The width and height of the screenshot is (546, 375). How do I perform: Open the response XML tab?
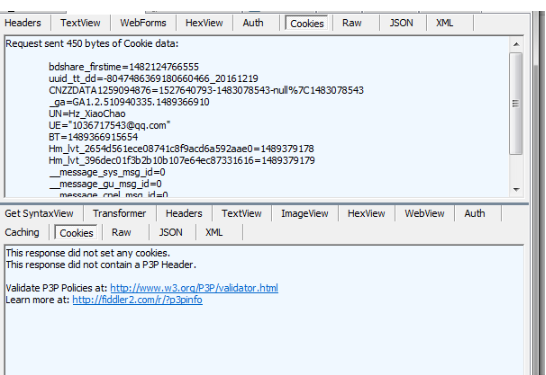point(214,232)
